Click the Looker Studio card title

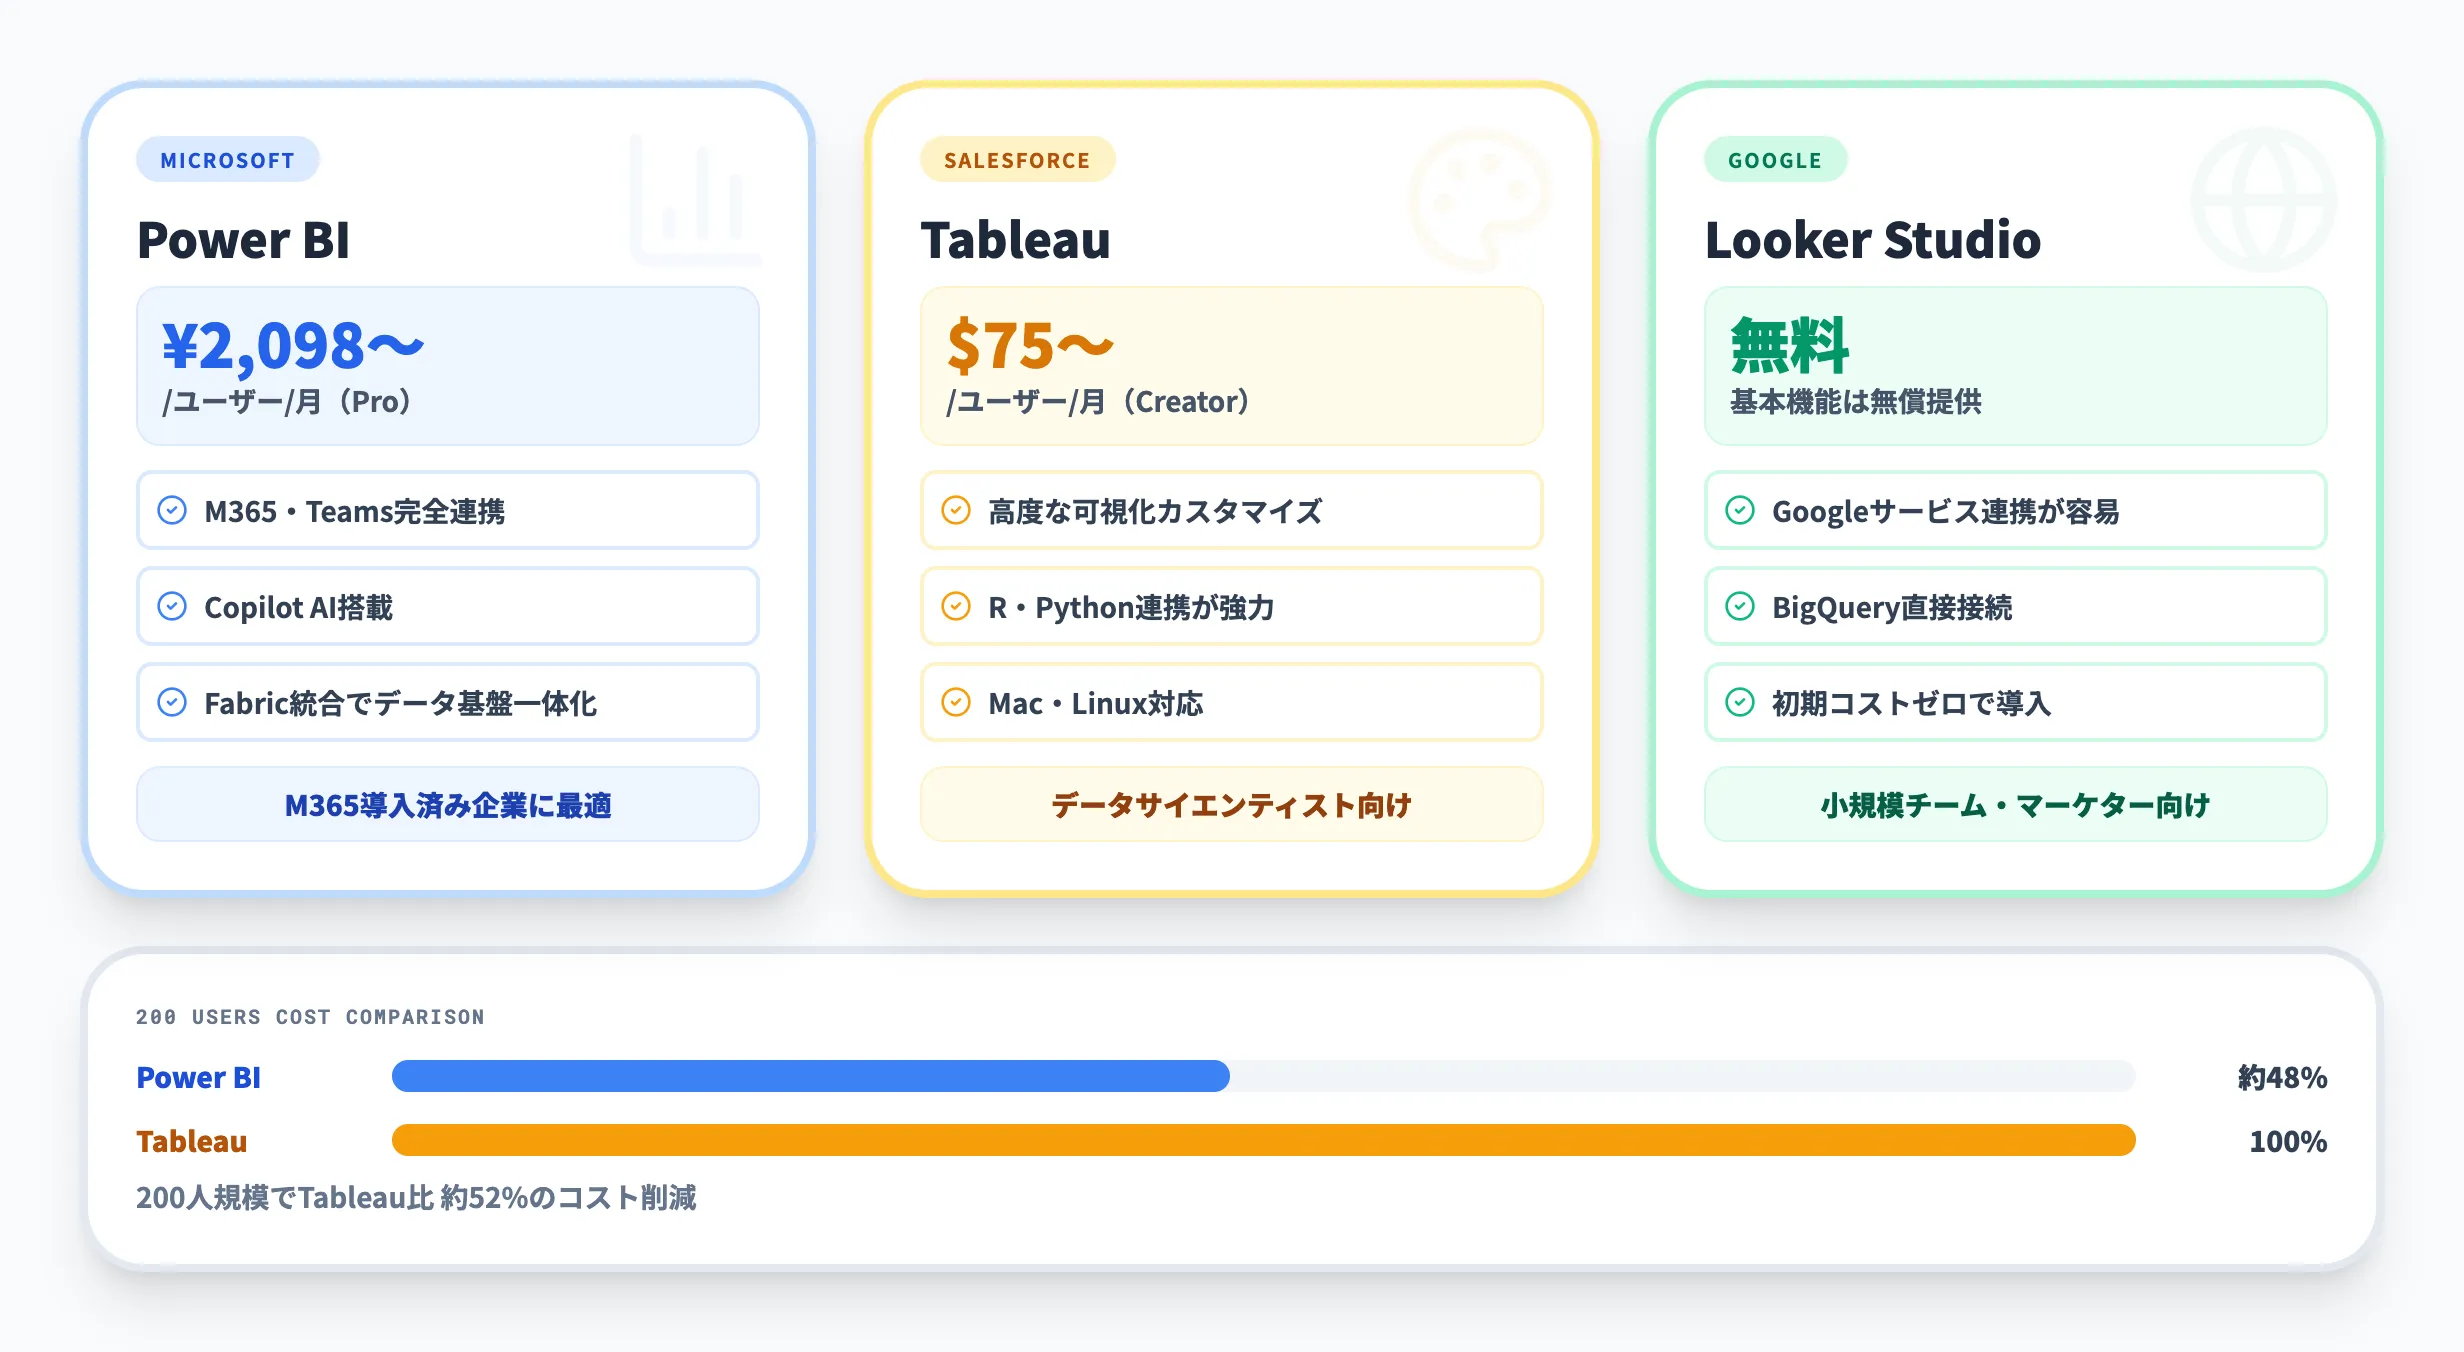1873,240
